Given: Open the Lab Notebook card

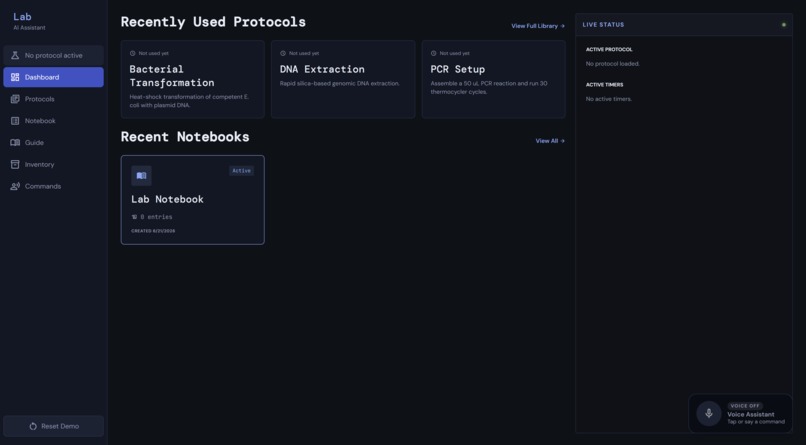Looking at the screenshot, I should point(193,200).
